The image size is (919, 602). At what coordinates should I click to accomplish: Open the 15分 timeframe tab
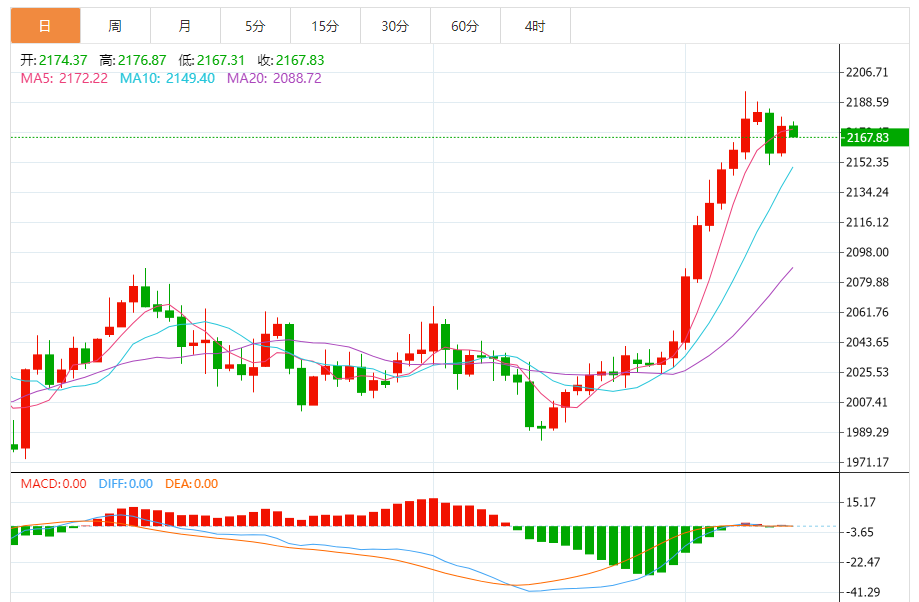325,26
